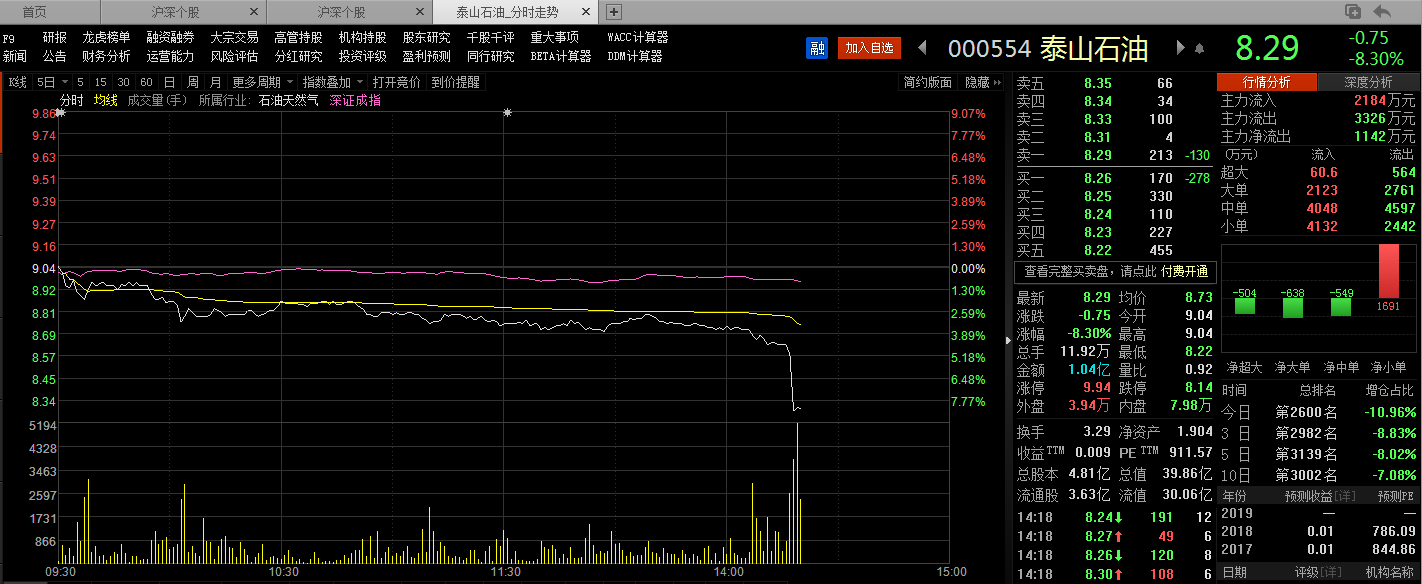1422x584 pixels.
Task: Open new tab with plus icon
Action: [614, 12]
